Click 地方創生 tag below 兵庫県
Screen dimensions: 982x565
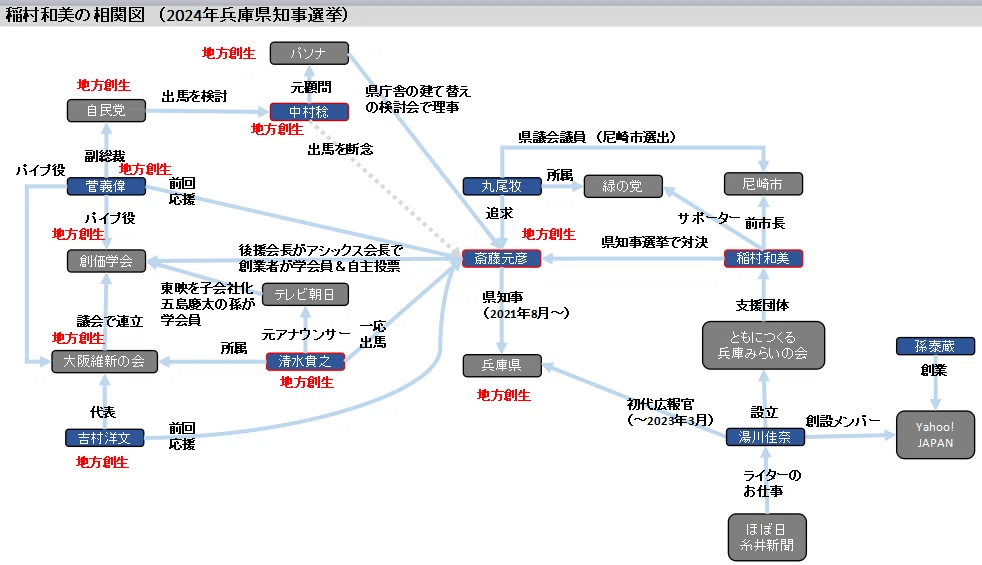tap(504, 395)
